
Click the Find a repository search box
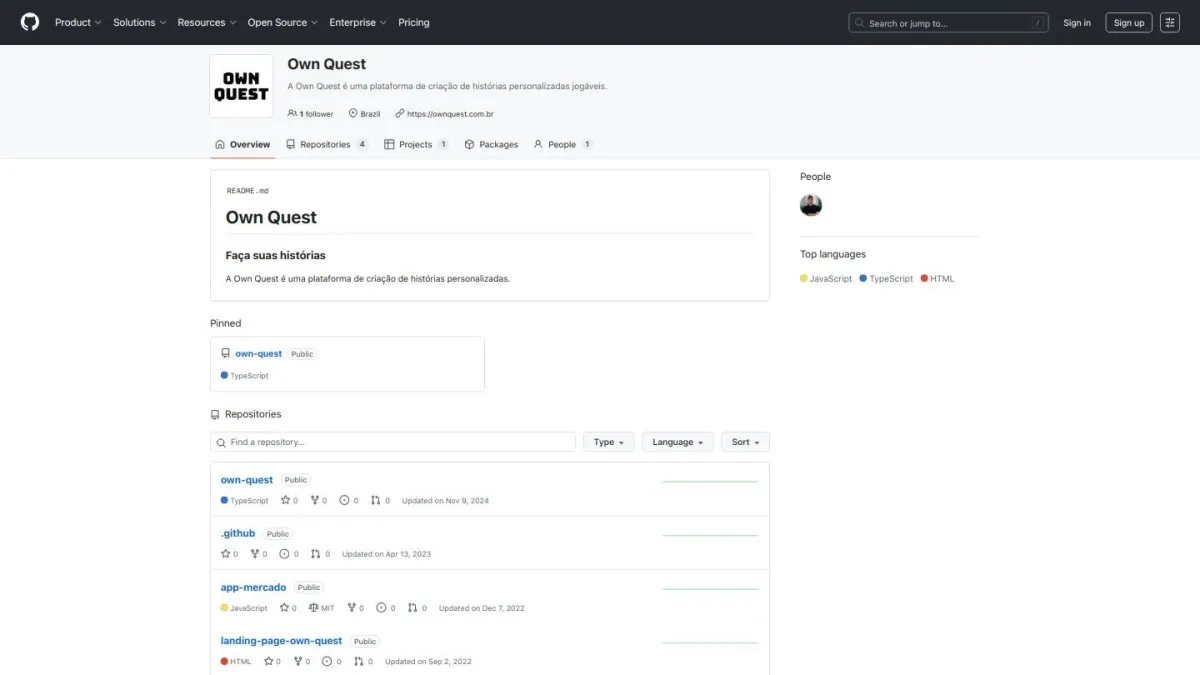tap(393, 442)
